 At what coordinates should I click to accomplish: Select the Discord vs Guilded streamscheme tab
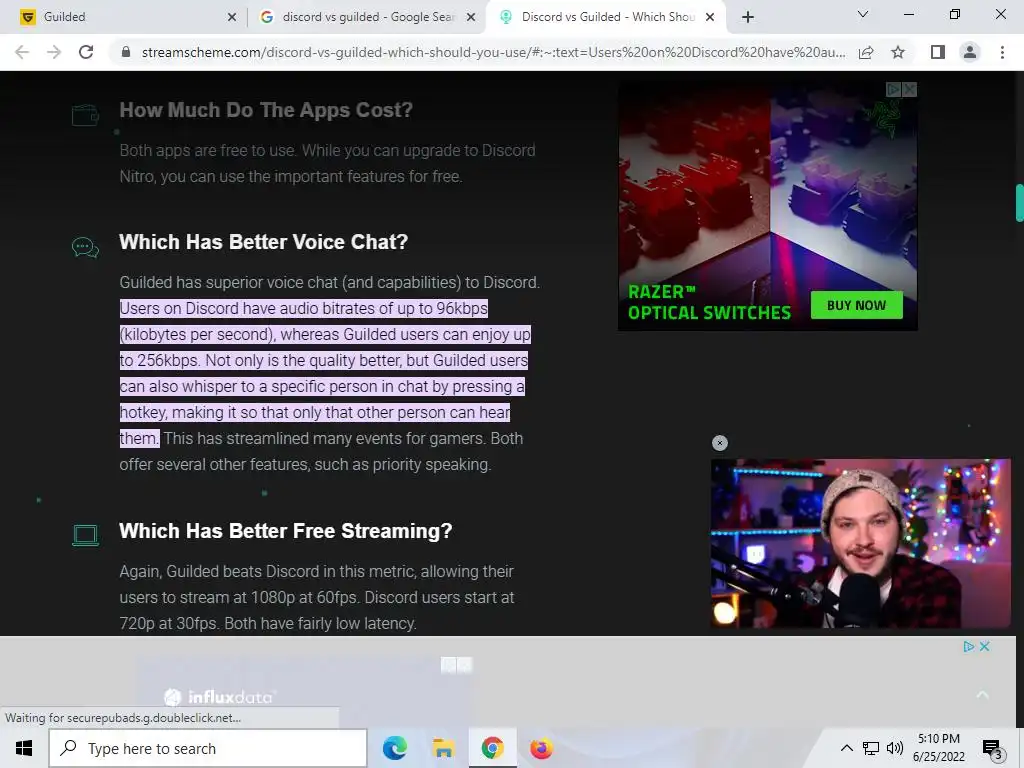605,17
